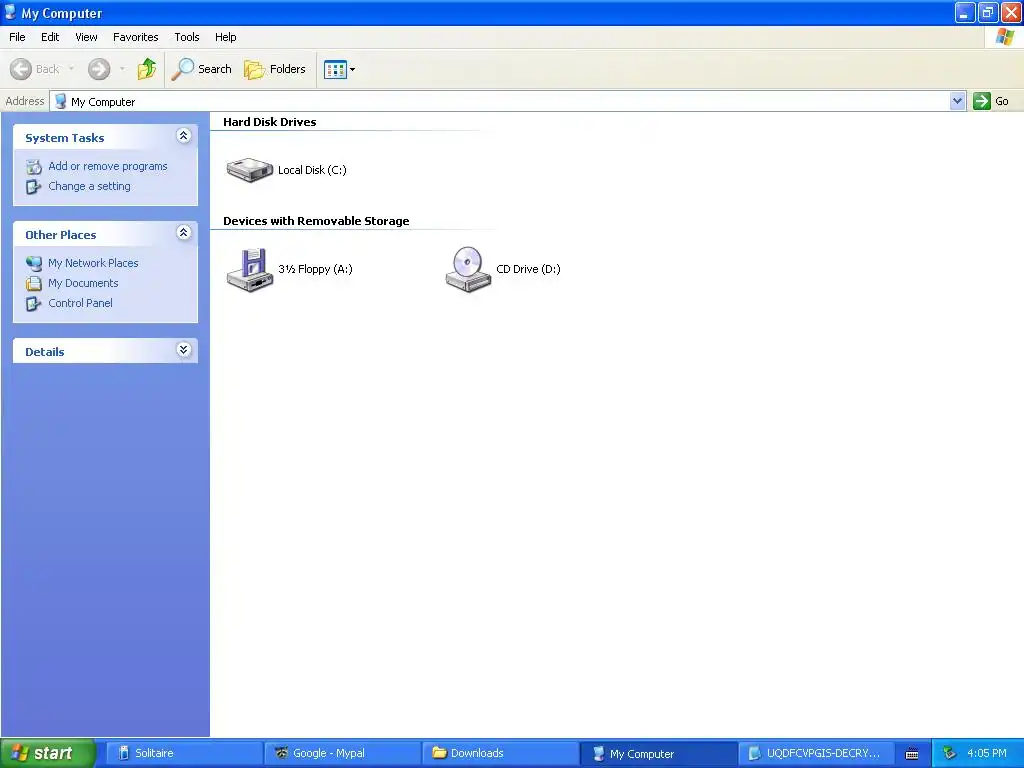Click the Change a setting icon
Screen dimensions: 1024x768
click(x=34, y=187)
